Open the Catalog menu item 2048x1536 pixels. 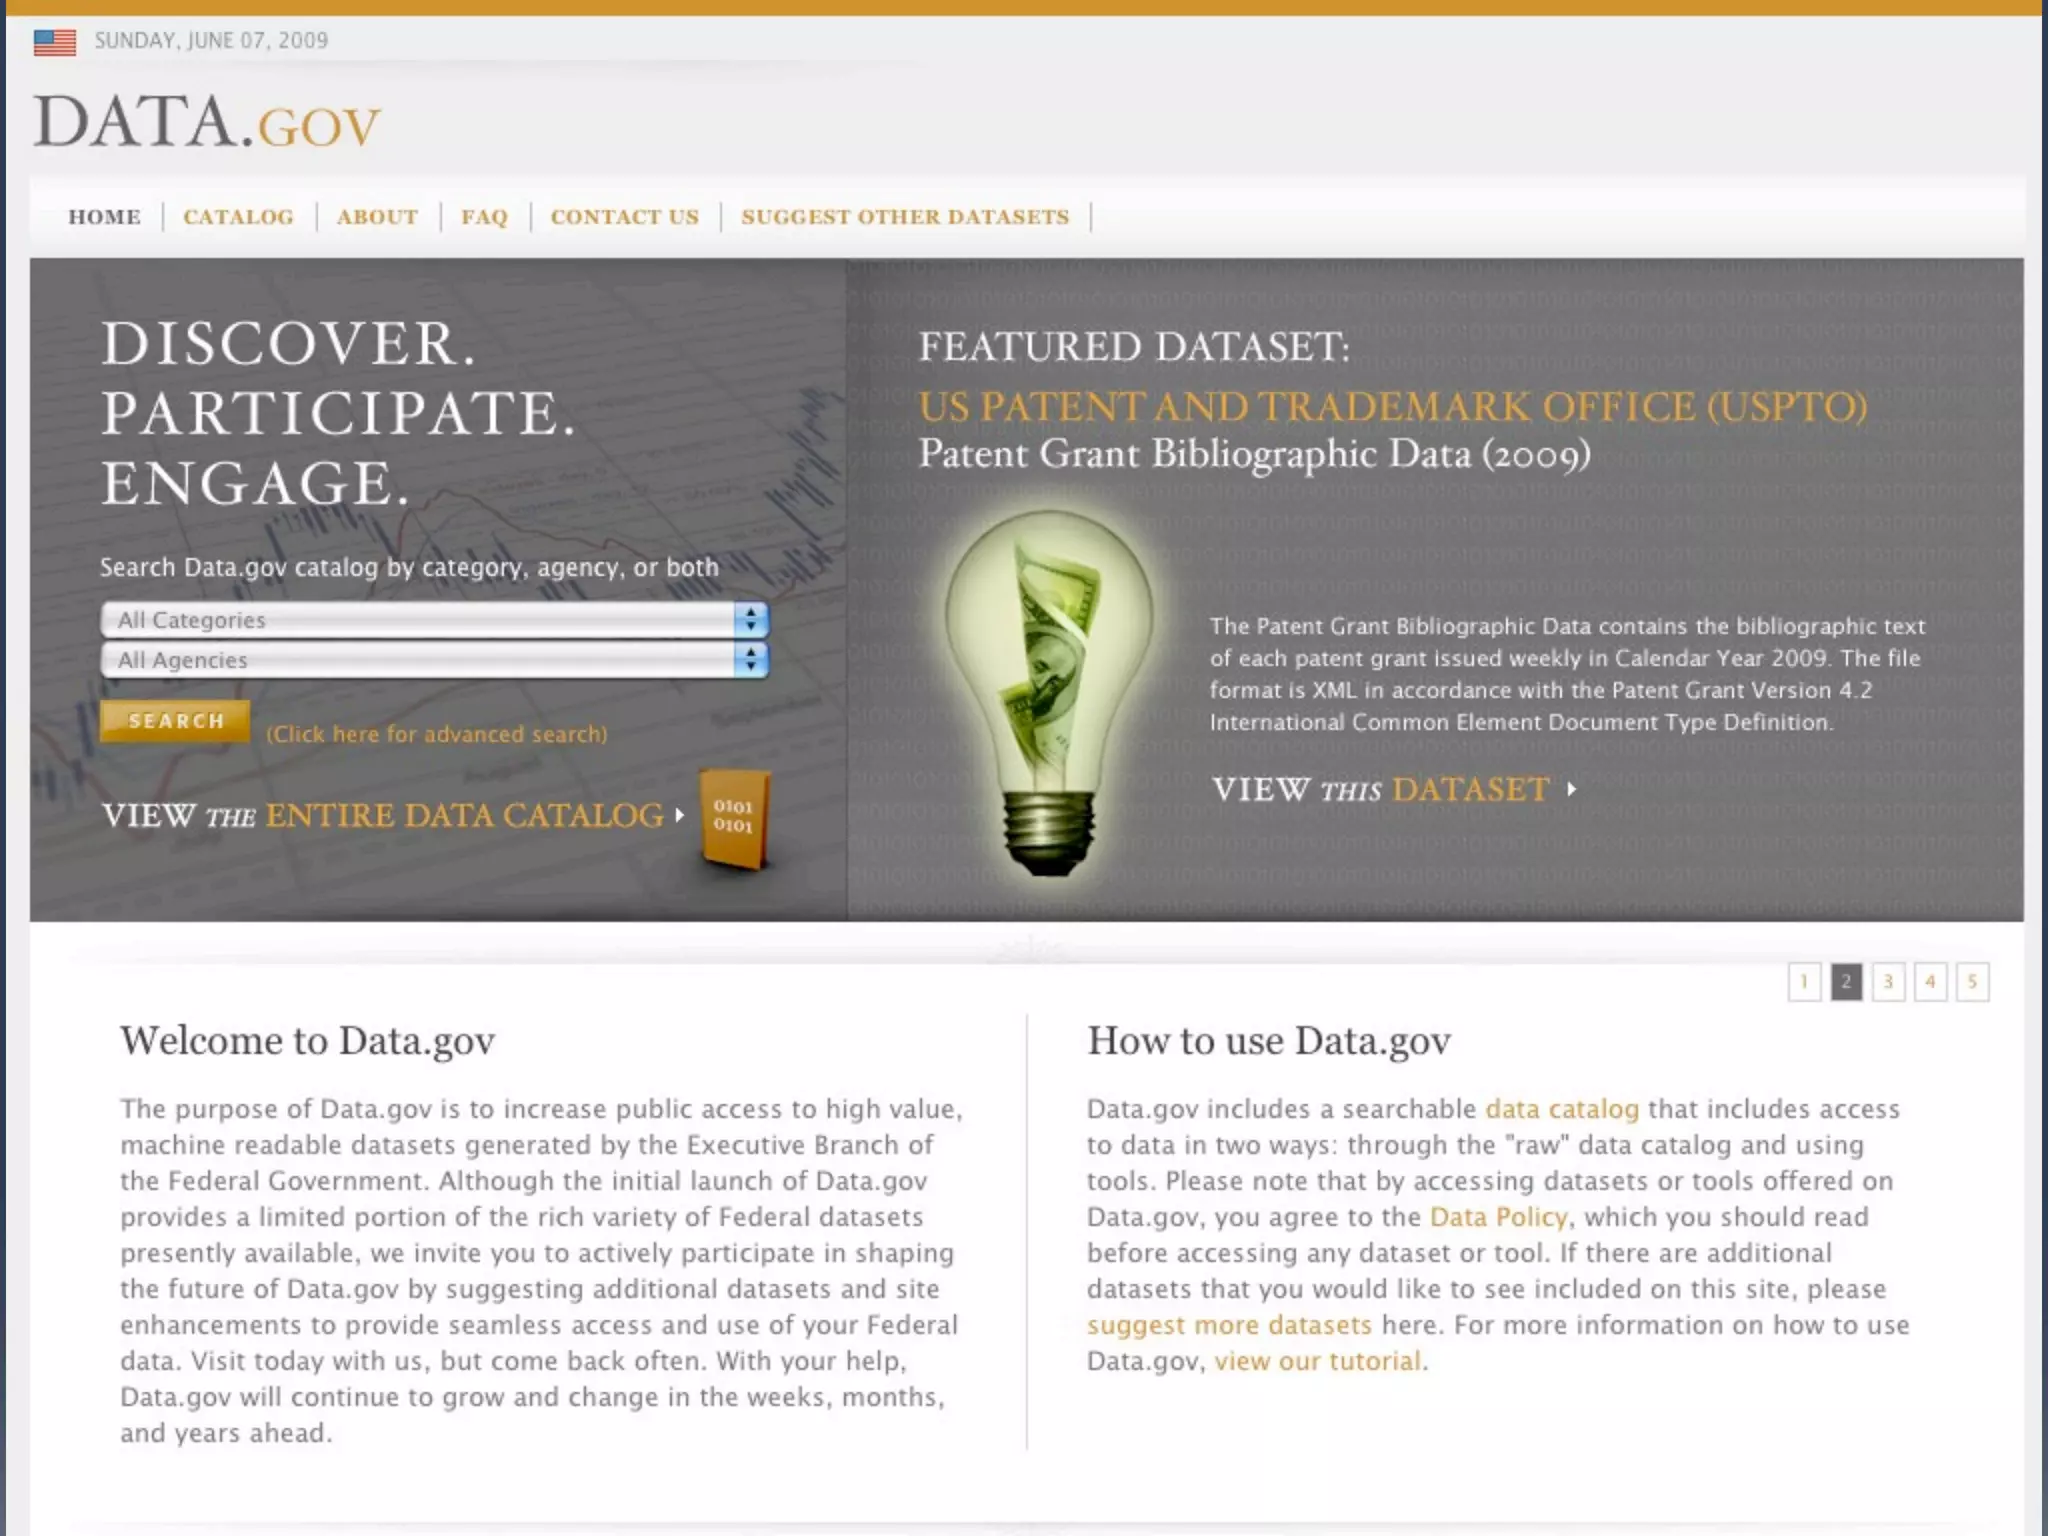click(238, 217)
